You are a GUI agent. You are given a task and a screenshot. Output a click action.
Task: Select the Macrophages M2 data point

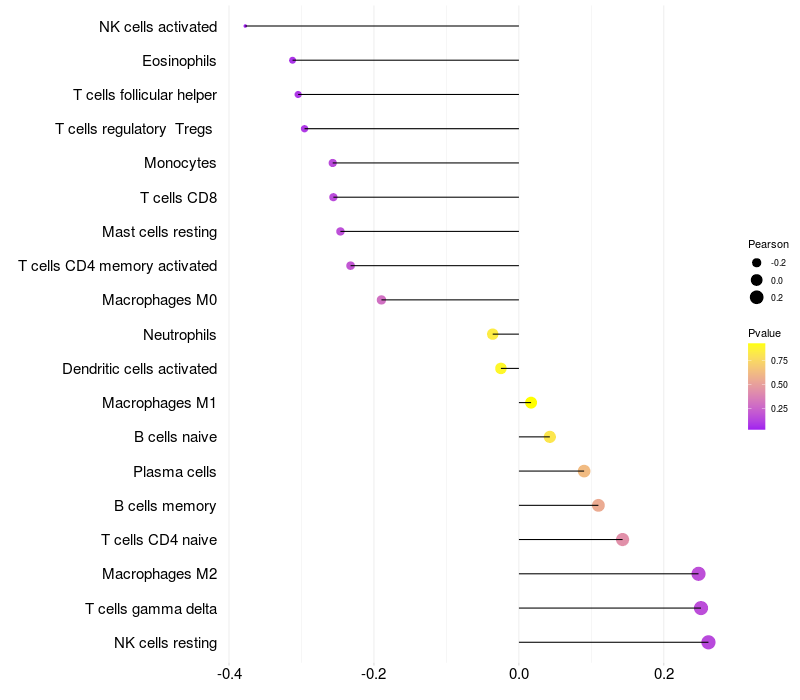[x=698, y=574]
